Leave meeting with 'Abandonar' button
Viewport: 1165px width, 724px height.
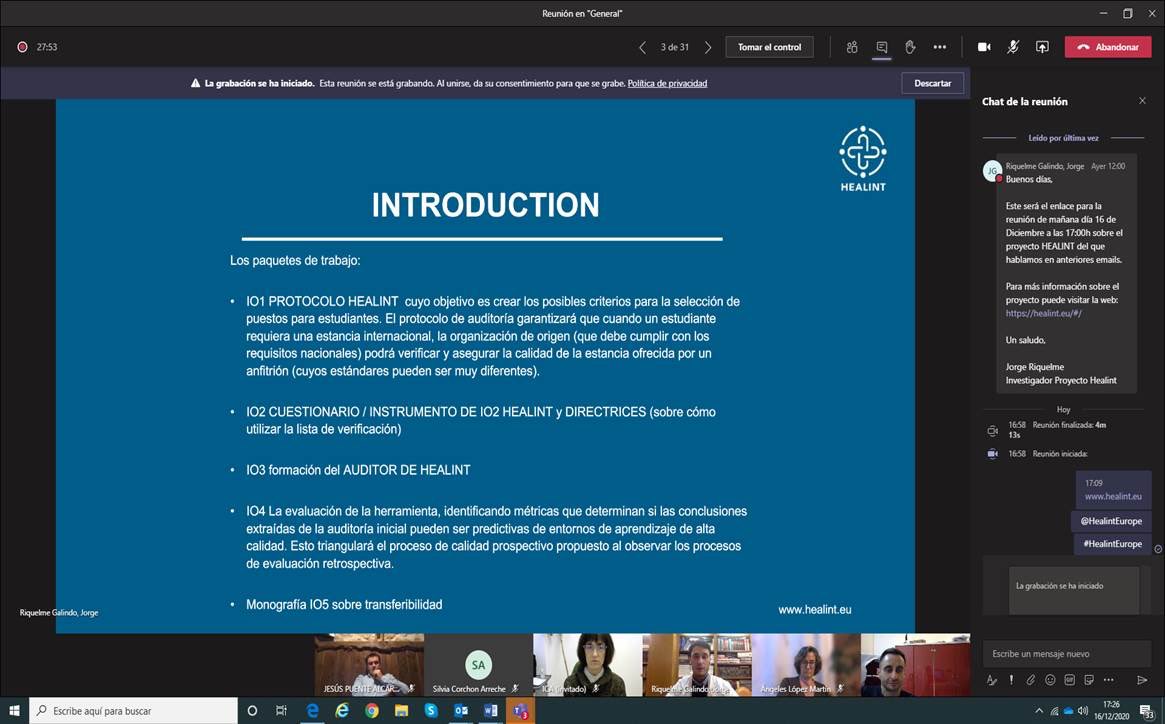(x=1108, y=47)
